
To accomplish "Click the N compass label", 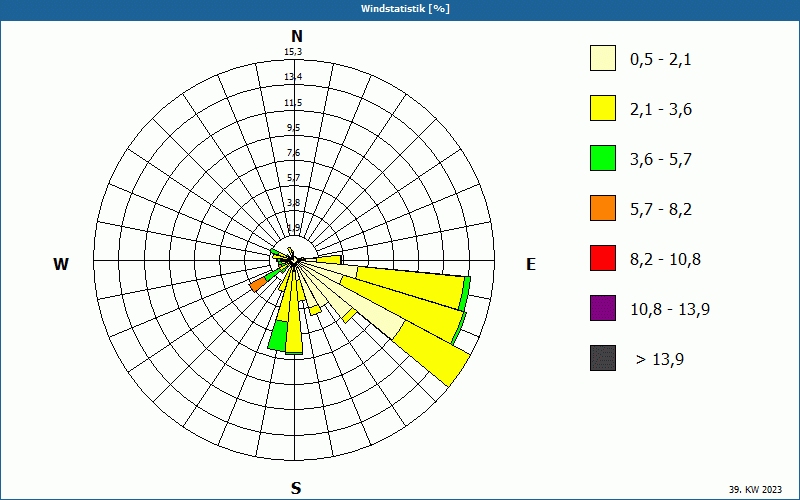I will click(297, 36).
